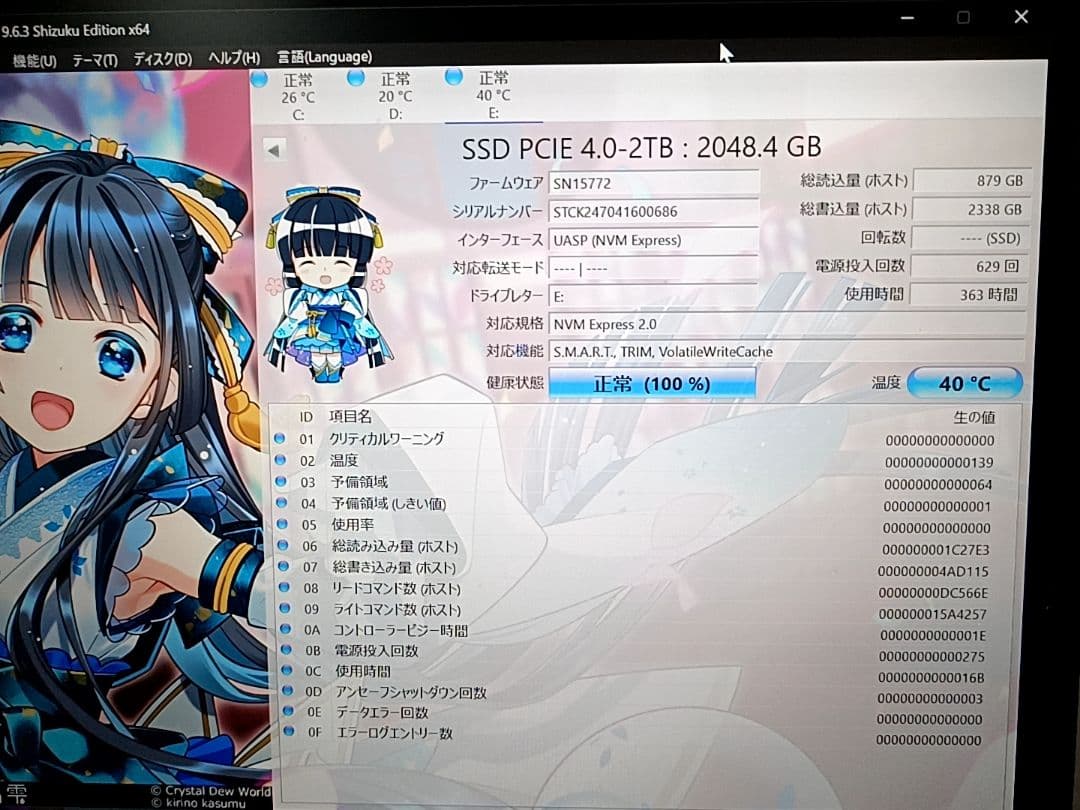This screenshot has width=1080, height=810.
Task: Click raw value 00000015A4257
Action: (933, 614)
